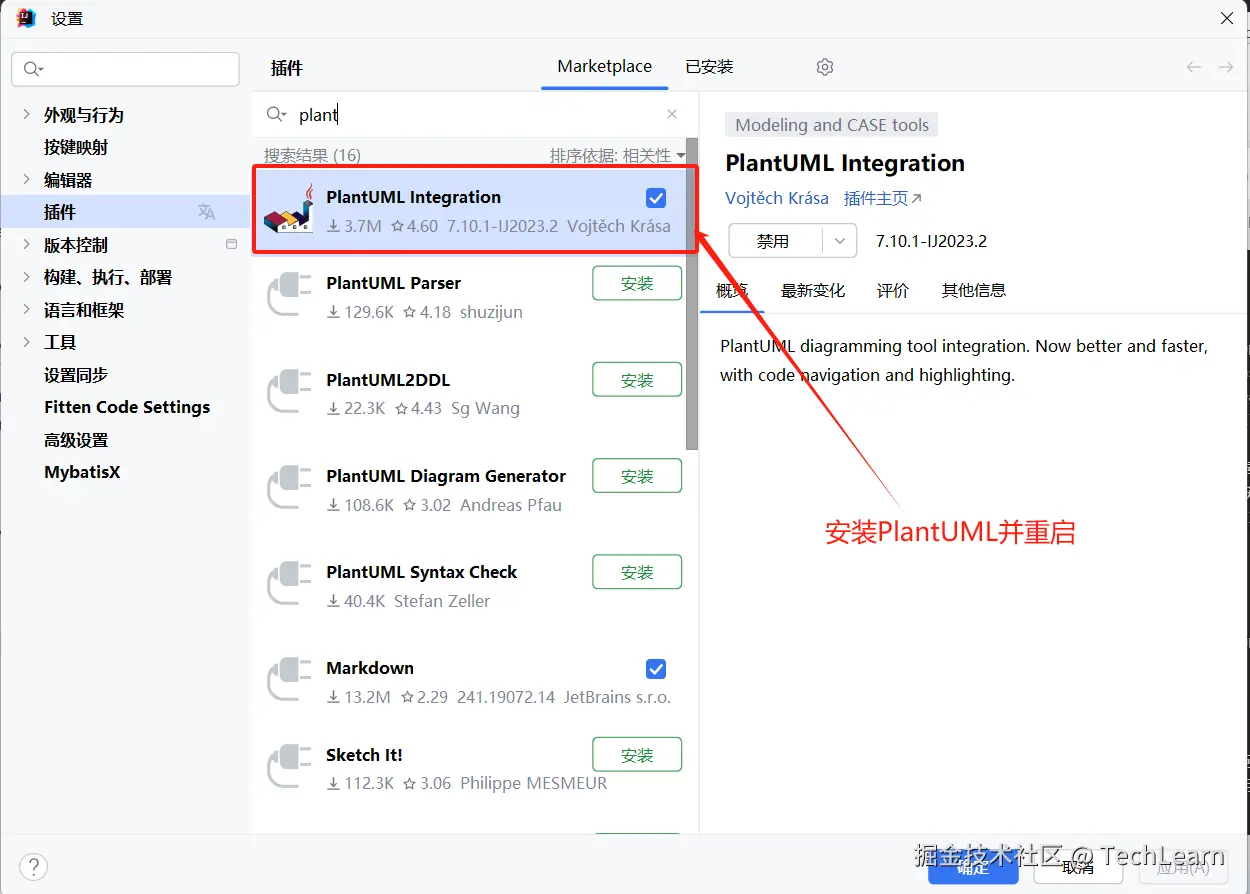Click the PlantUML Integration plugin logo
1250x894 pixels.
click(289, 209)
